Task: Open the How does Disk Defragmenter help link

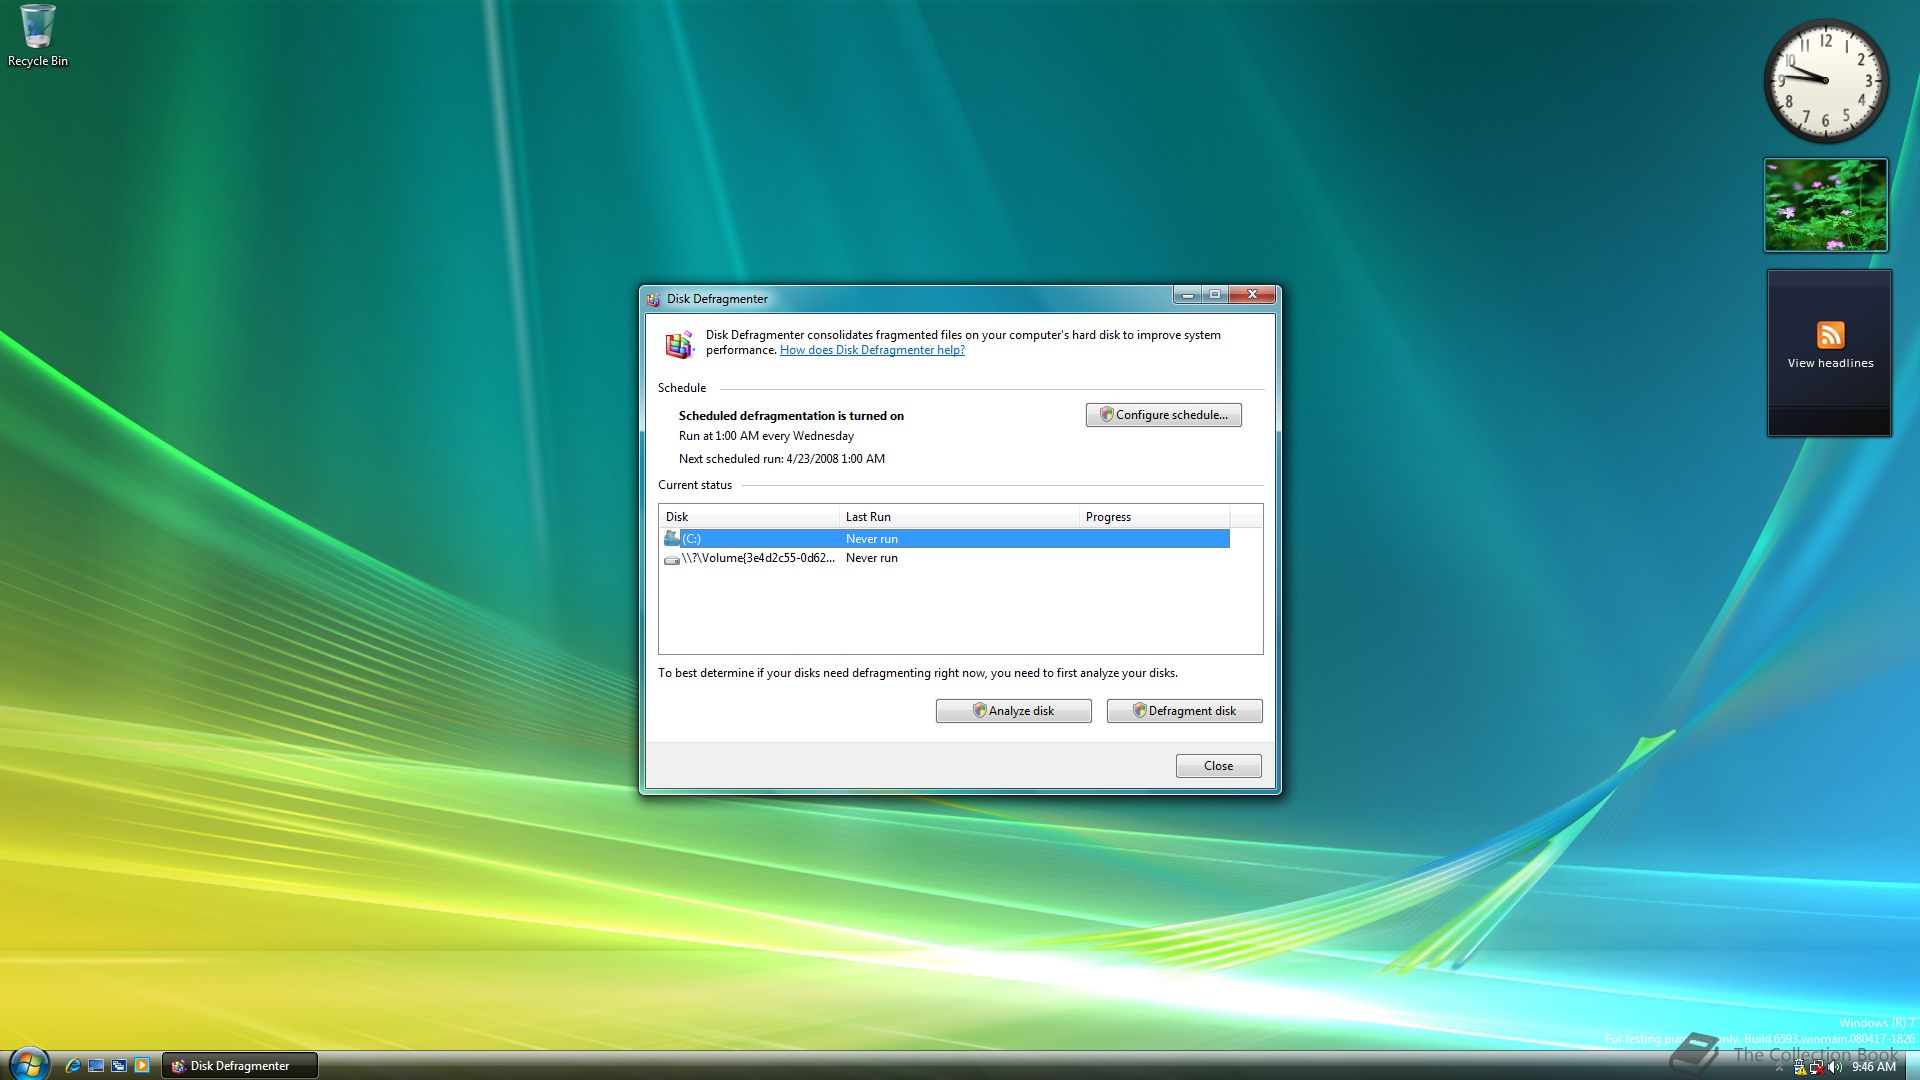Action: (872, 350)
